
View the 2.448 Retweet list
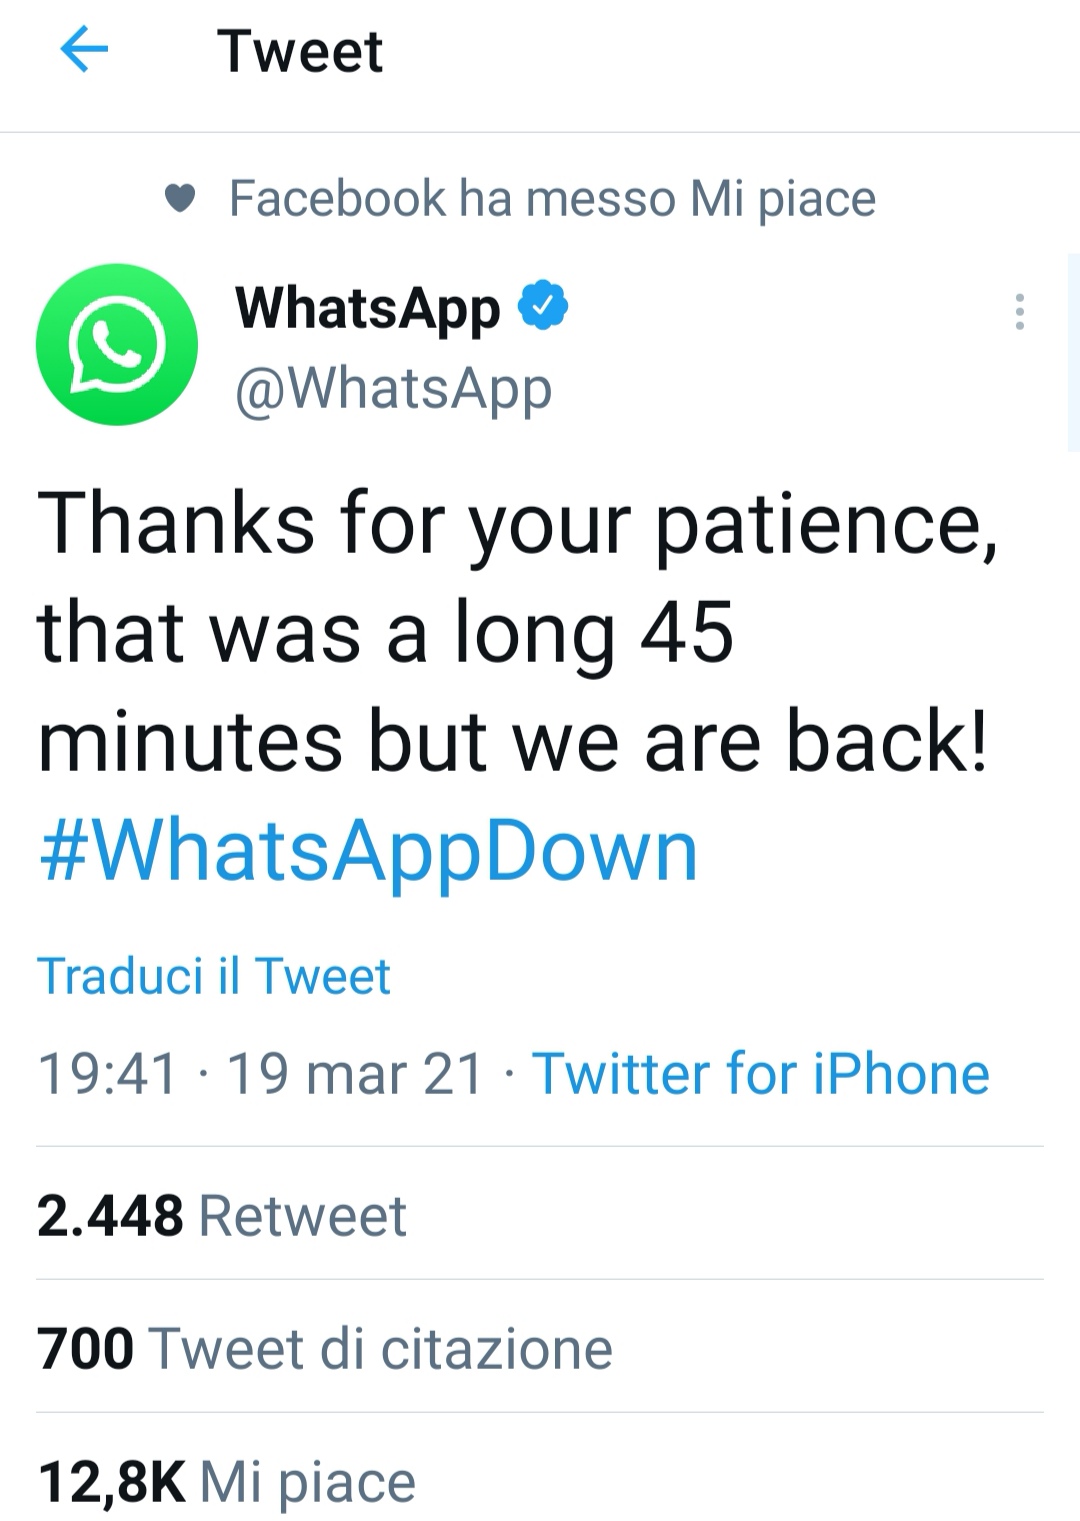click(x=221, y=1215)
